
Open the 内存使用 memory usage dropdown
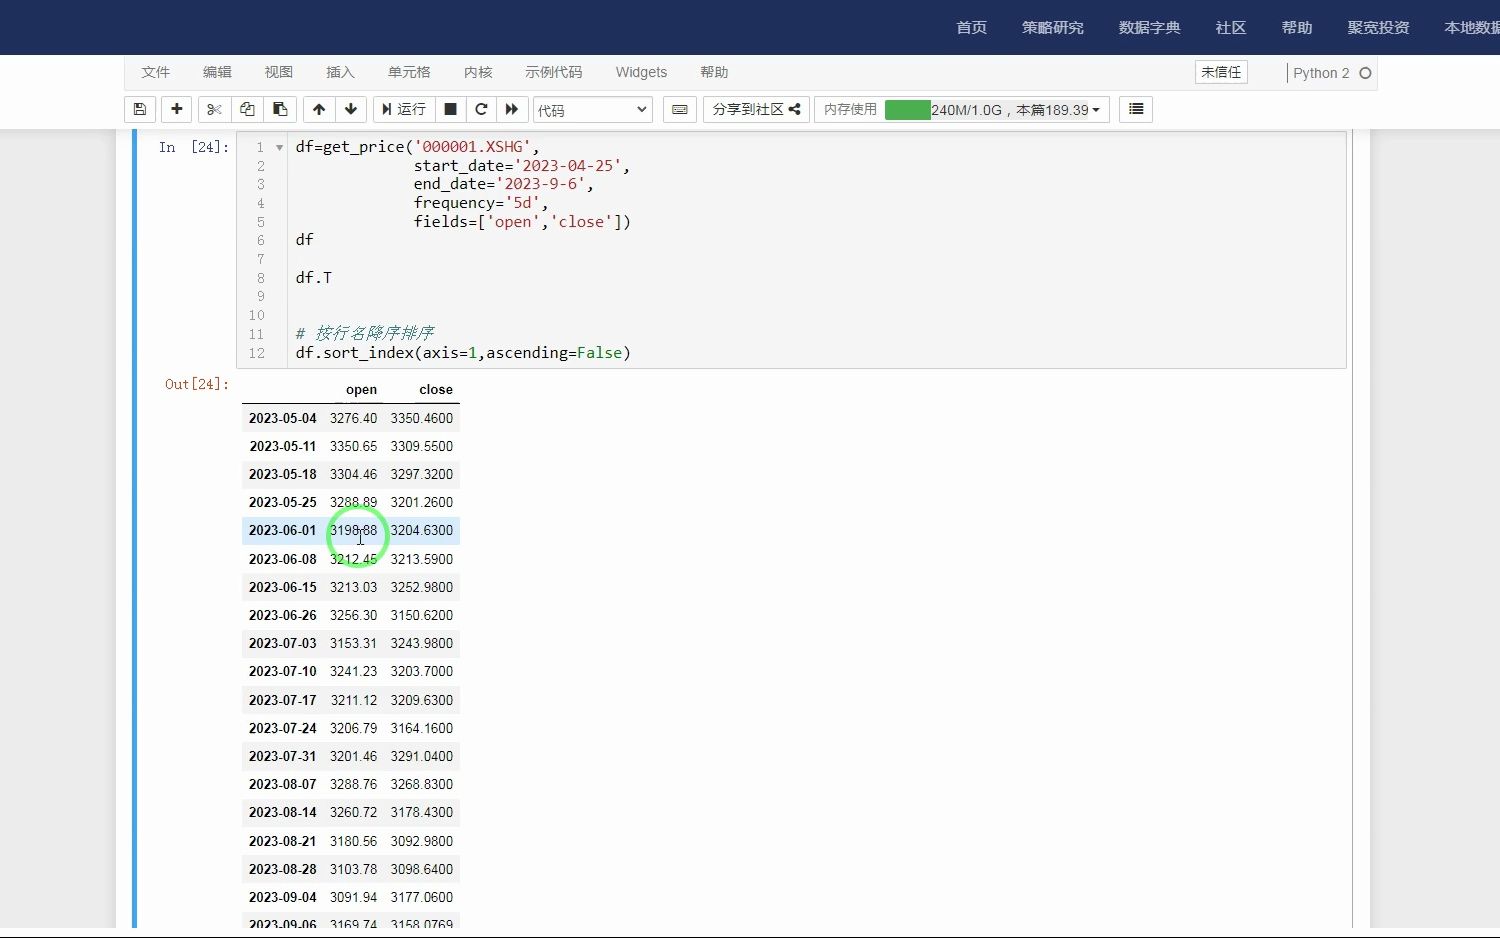tap(962, 109)
